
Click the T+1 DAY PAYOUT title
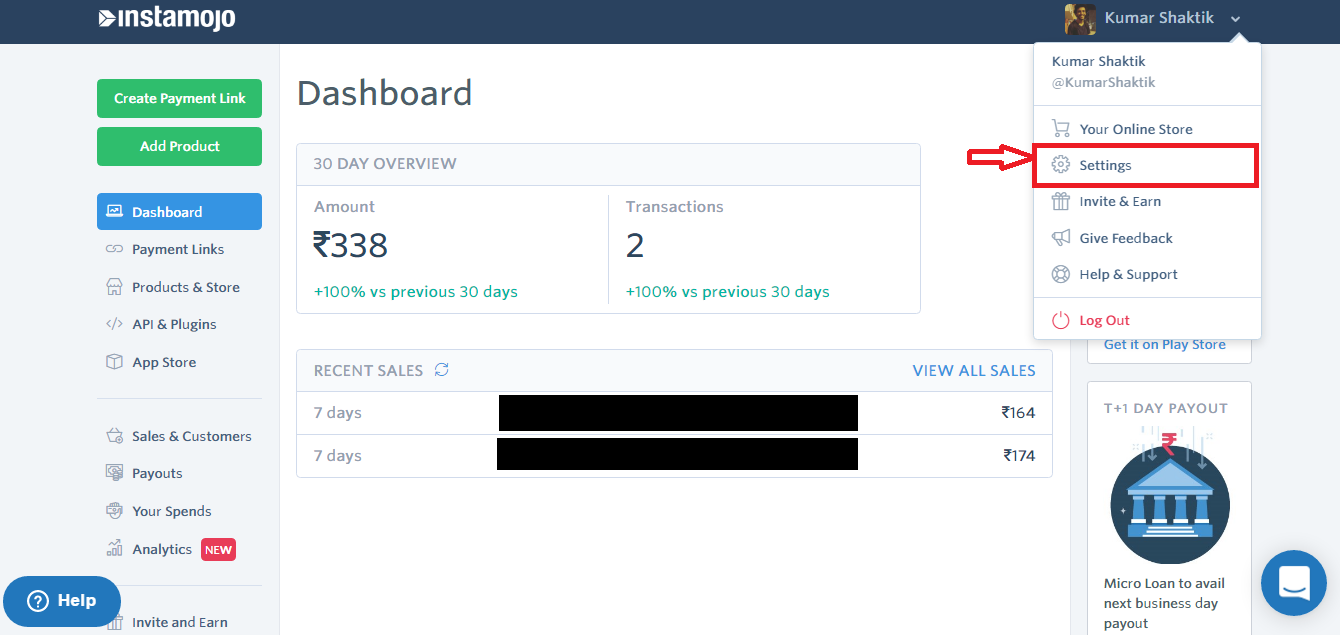click(1165, 408)
